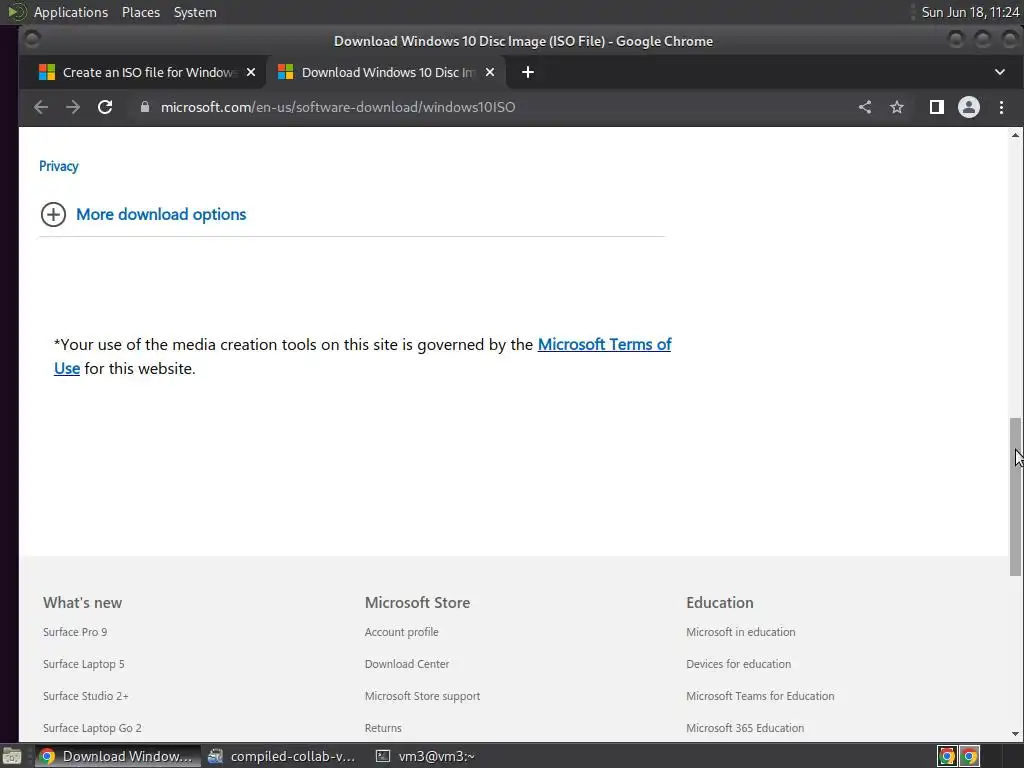Screen dimensions: 1024x768
Task: Go to Download Center link
Action: tap(407, 664)
